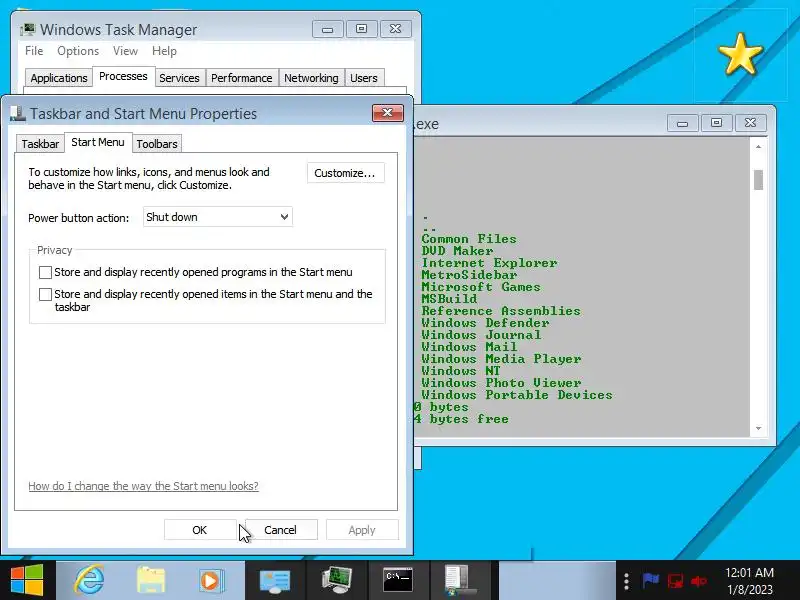Open Task Manager Options menu
This screenshot has height=600, width=800.
pyautogui.click(x=78, y=51)
